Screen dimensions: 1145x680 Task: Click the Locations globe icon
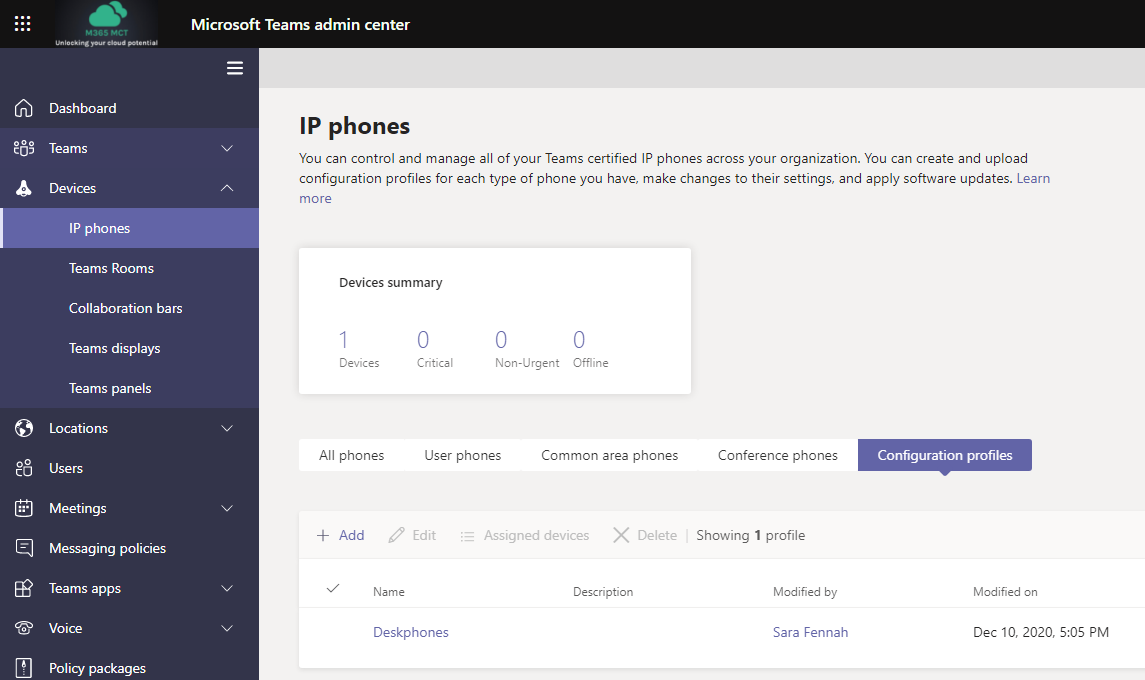23,427
